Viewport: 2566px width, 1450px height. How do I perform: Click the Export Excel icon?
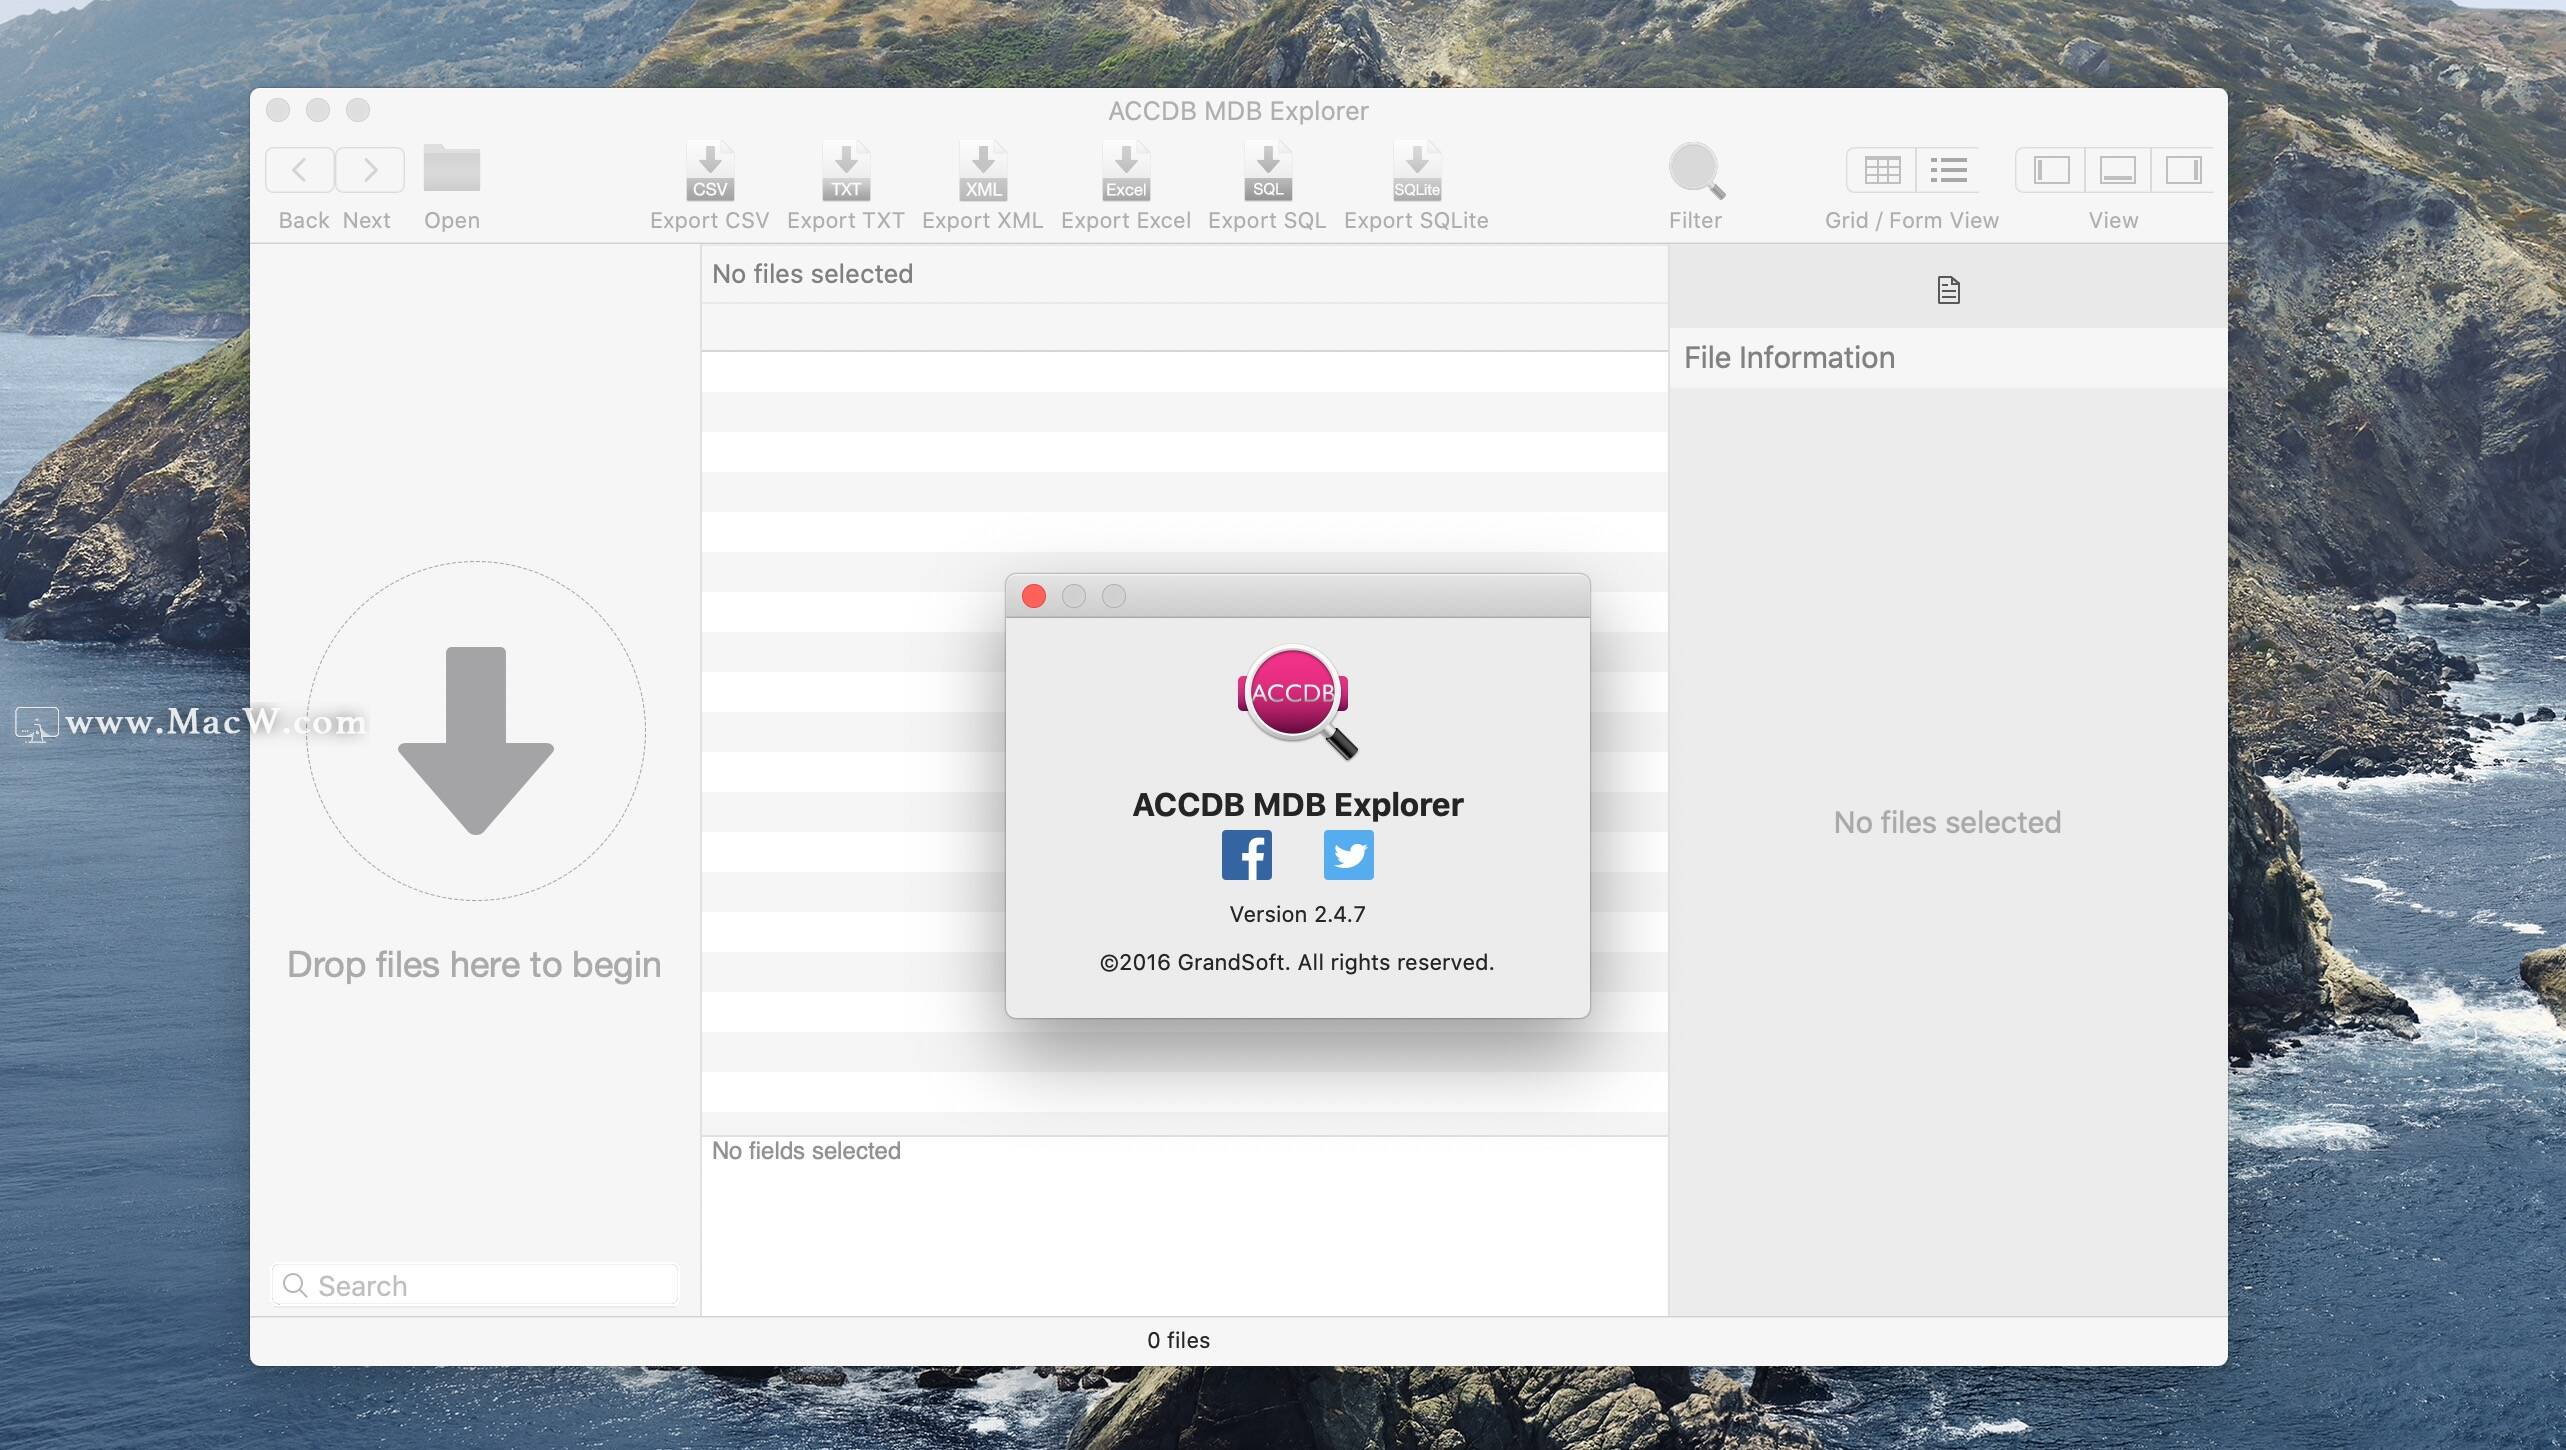coord(1126,171)
